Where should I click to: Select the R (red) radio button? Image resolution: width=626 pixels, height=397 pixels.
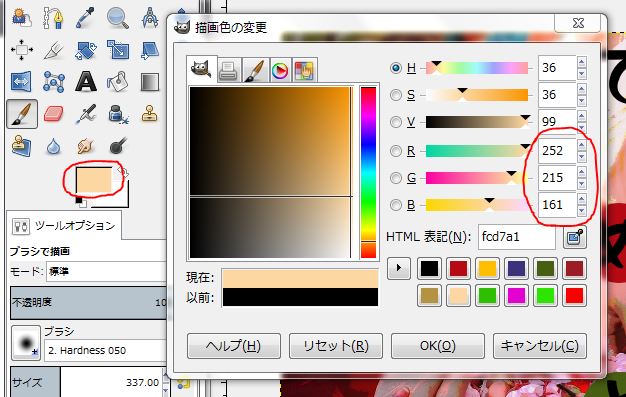[396, 151]
